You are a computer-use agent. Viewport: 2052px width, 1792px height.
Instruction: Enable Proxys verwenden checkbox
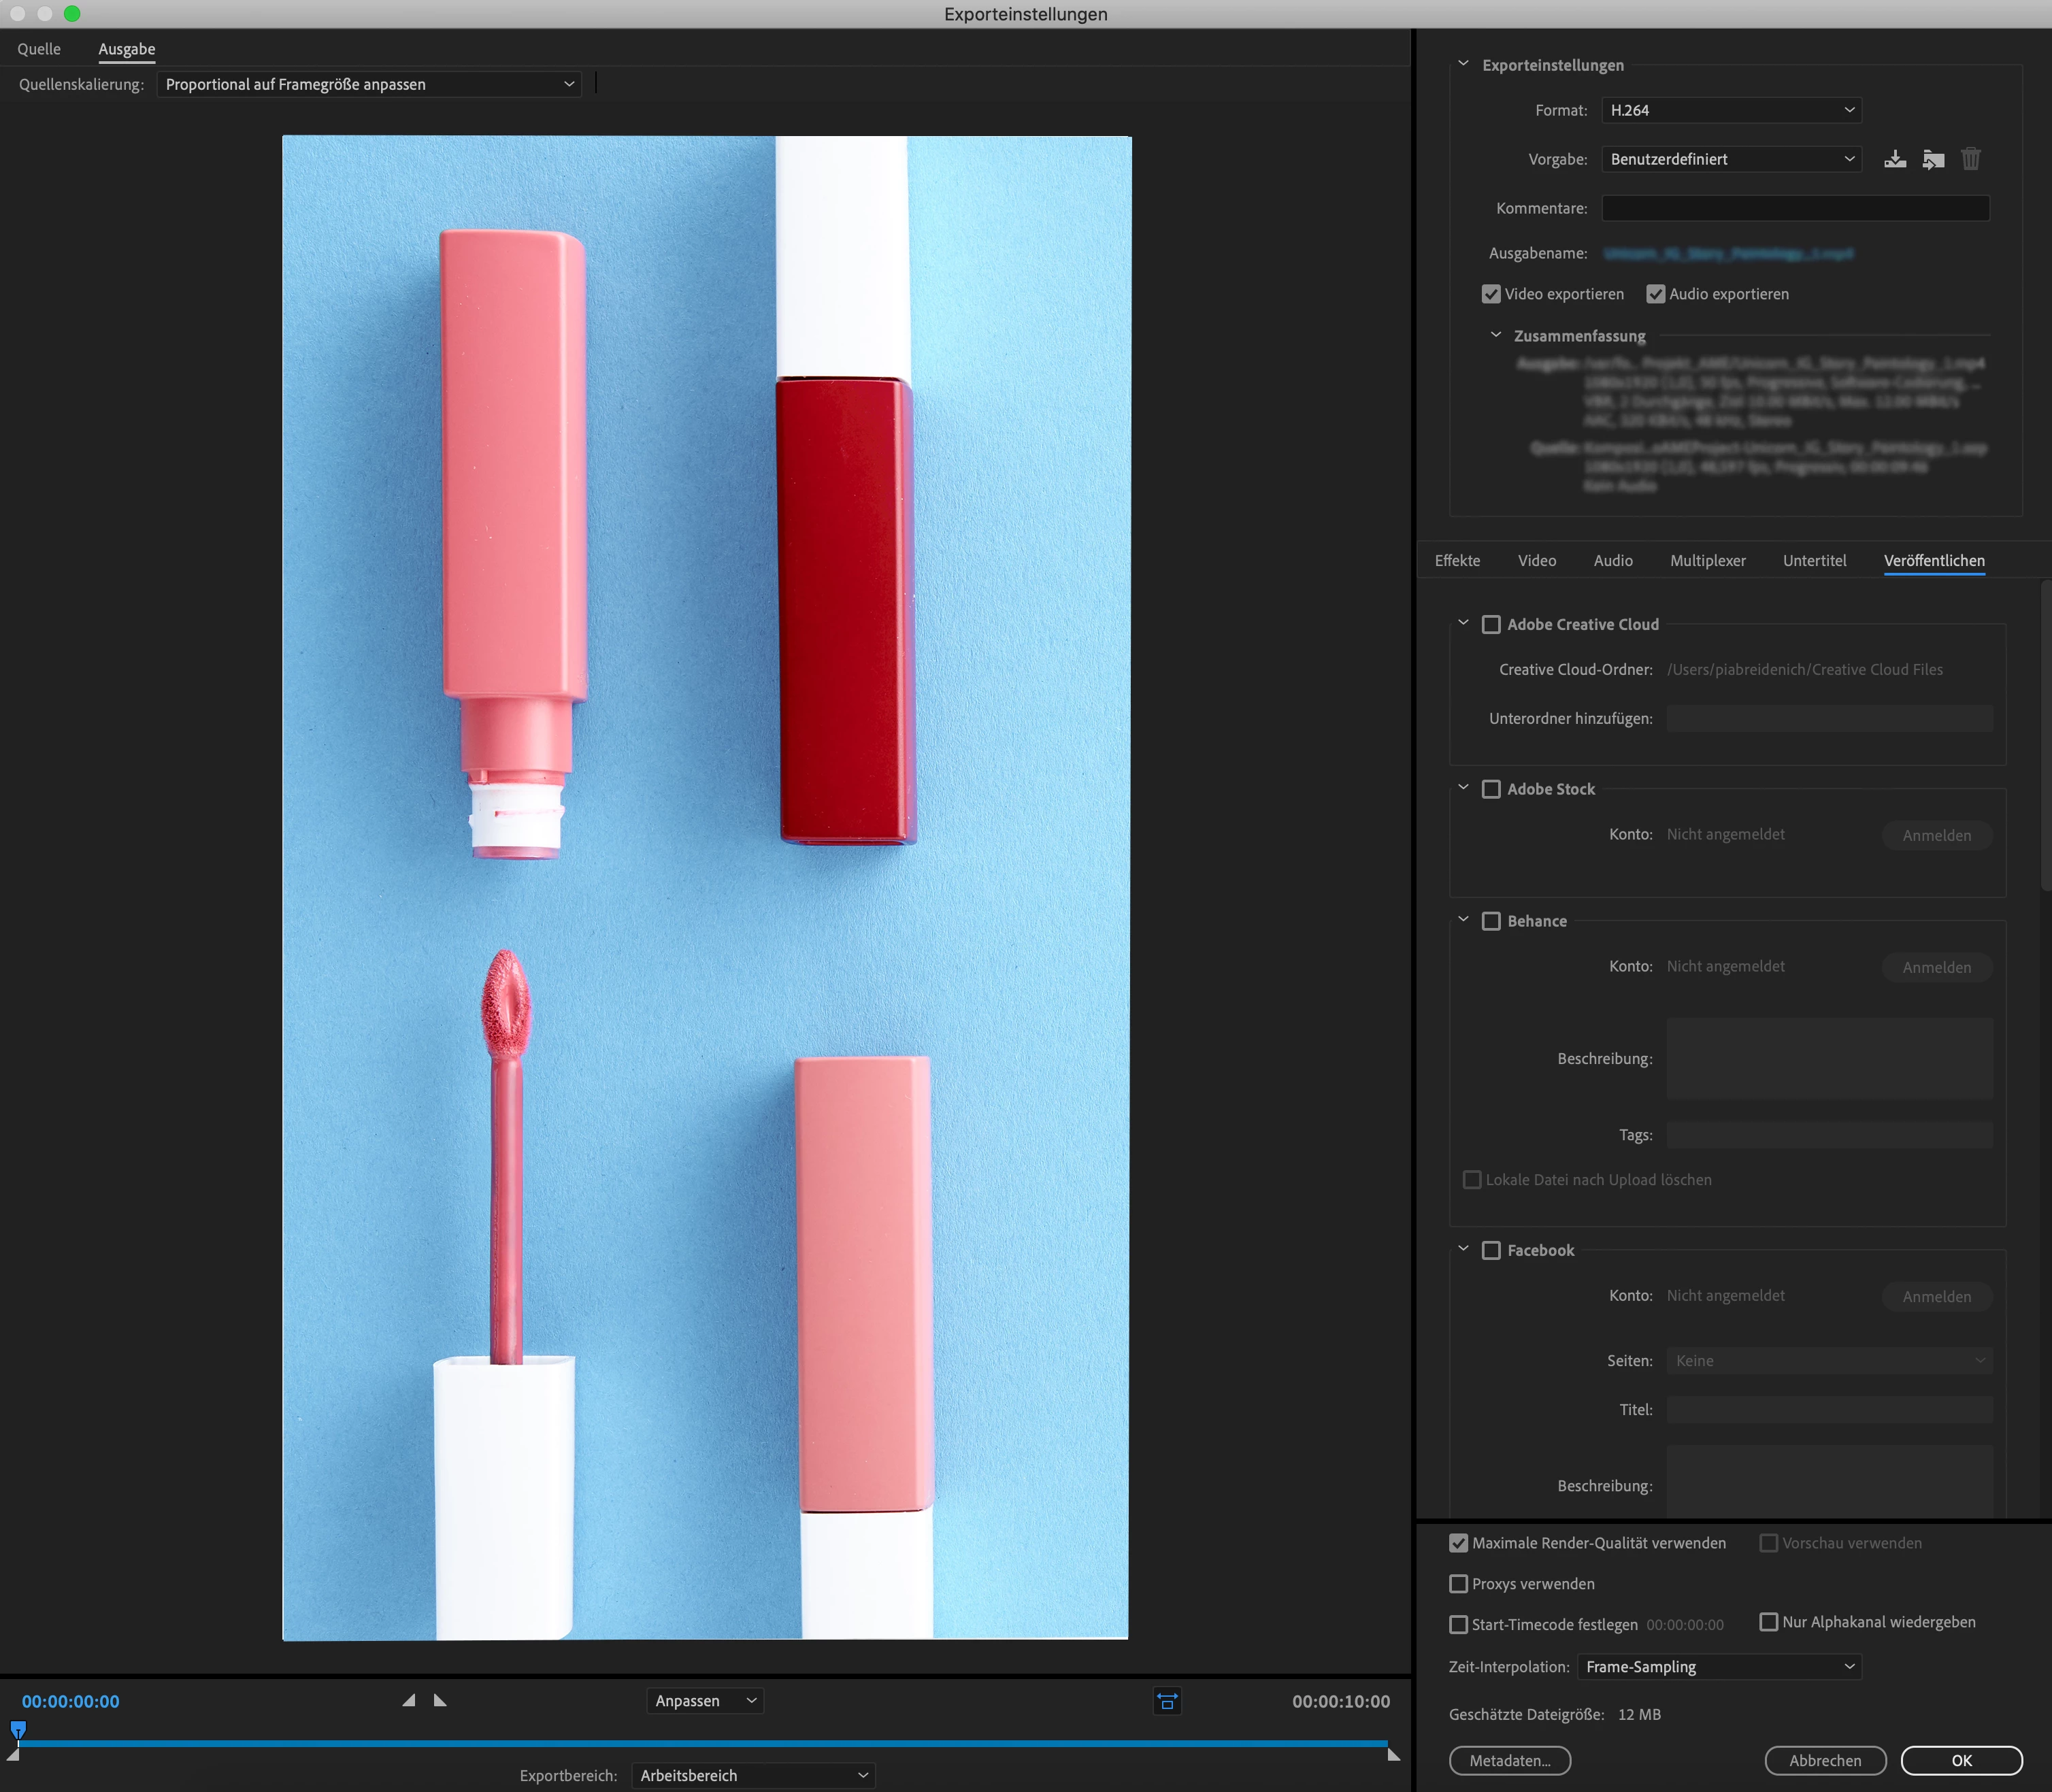[x=1459, y=1584]
